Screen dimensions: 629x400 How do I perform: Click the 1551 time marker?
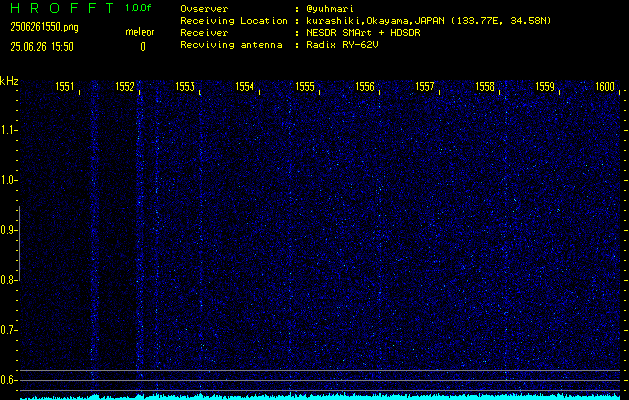pyautogui.click(x=65, y=87)
